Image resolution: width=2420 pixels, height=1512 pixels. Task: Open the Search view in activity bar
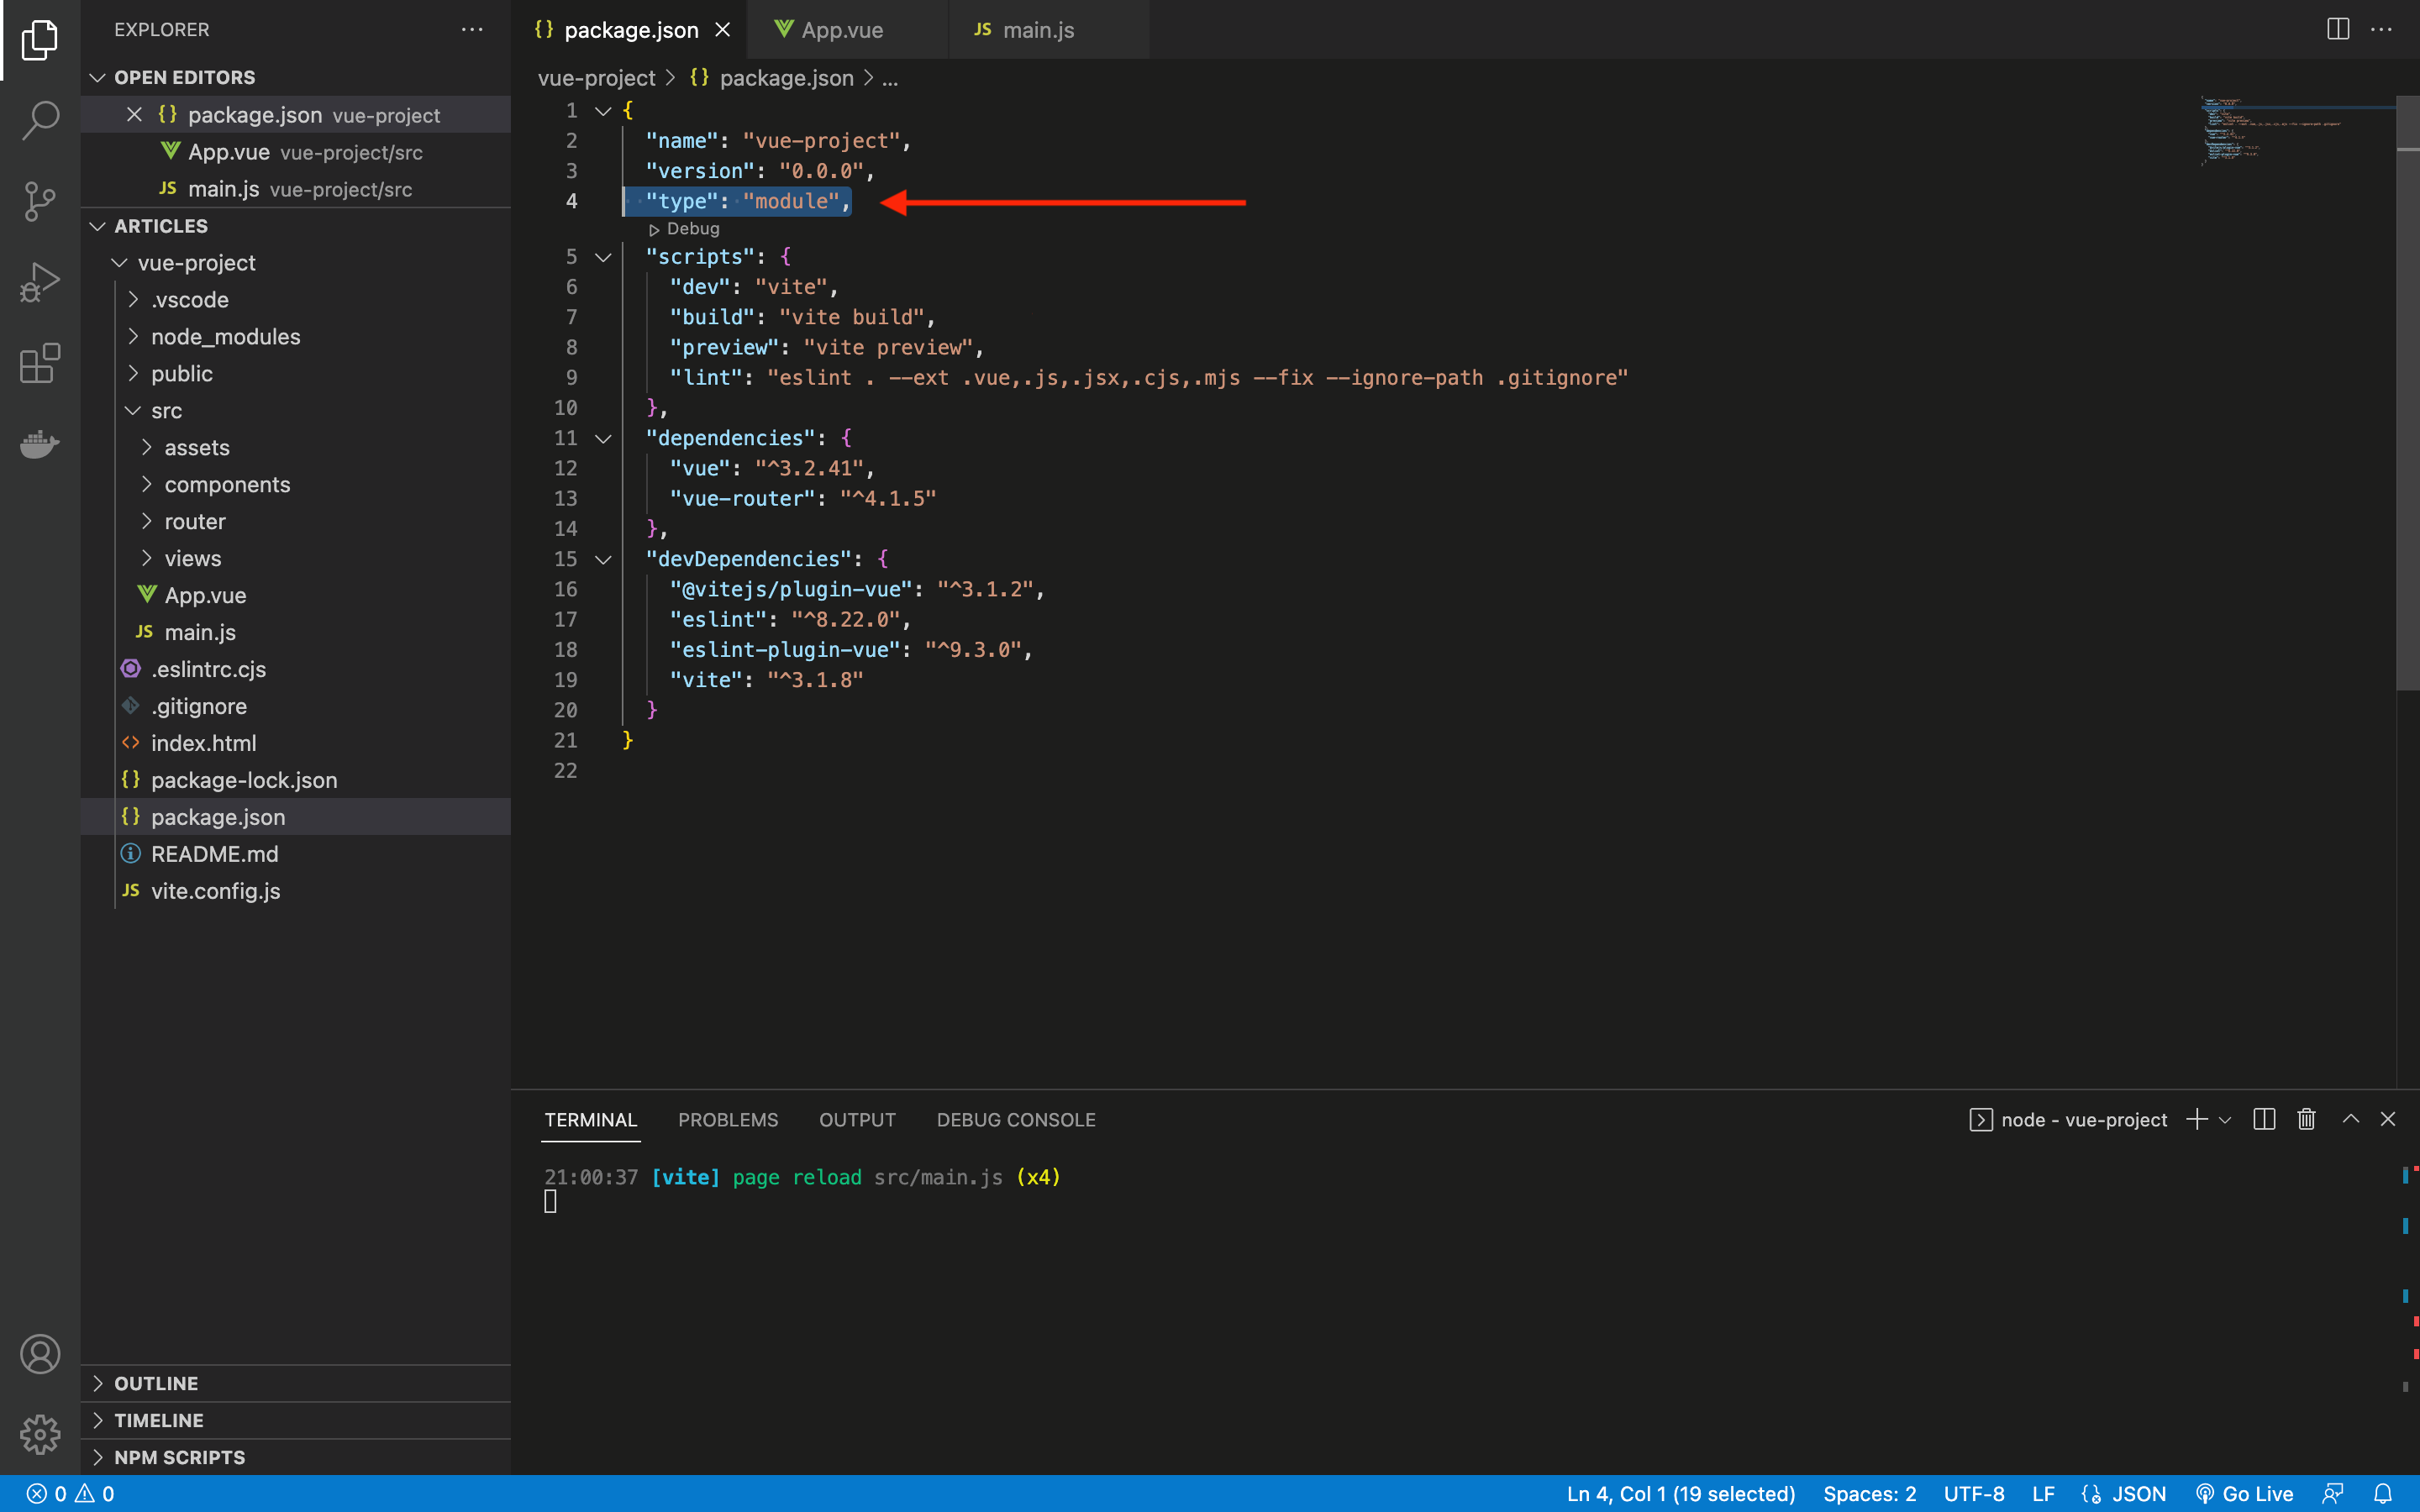40,120
